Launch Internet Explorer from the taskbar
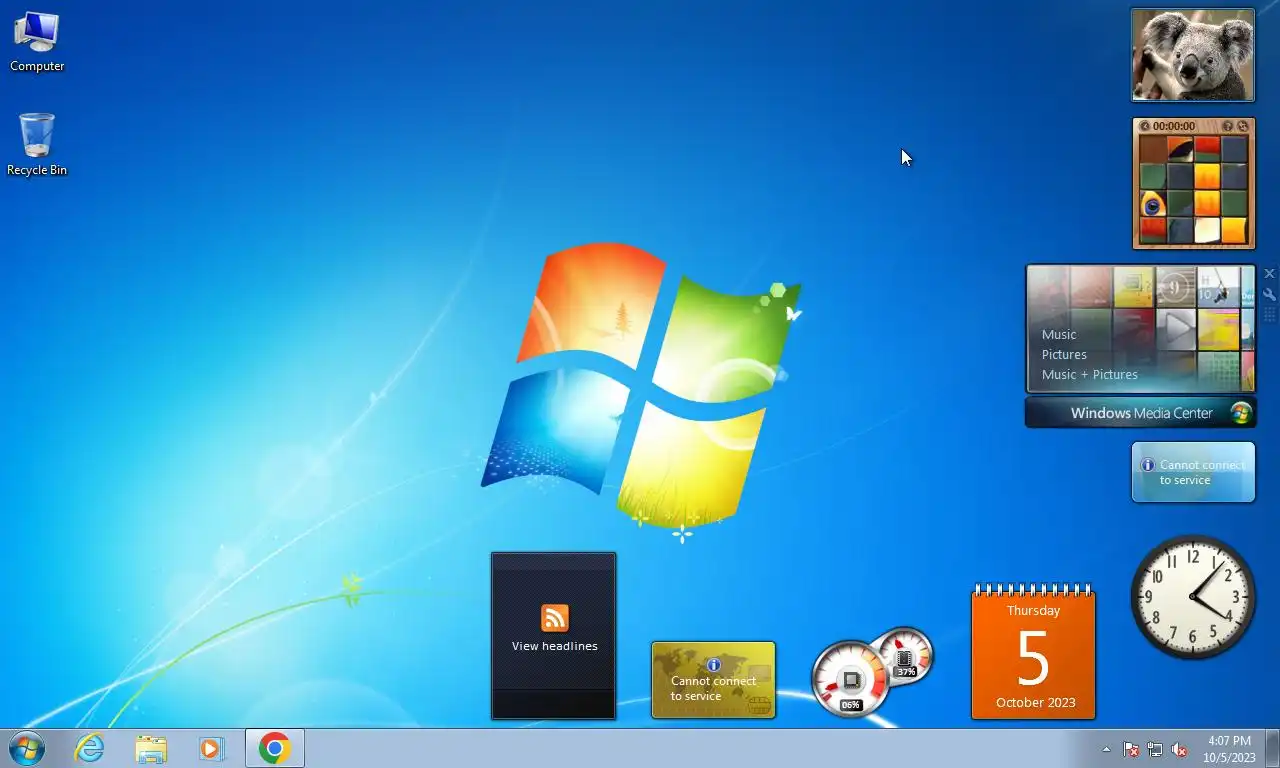The width and height of the screenshot is (1280, 768). tap(90, 748)
